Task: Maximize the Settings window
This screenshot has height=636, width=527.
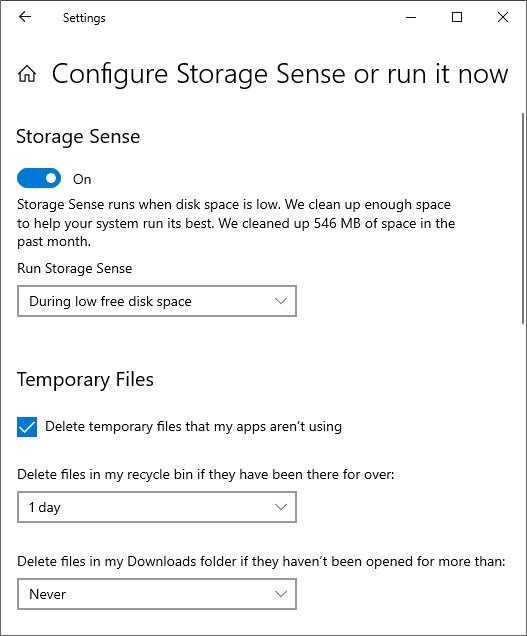Action: (x=457, y=17)
